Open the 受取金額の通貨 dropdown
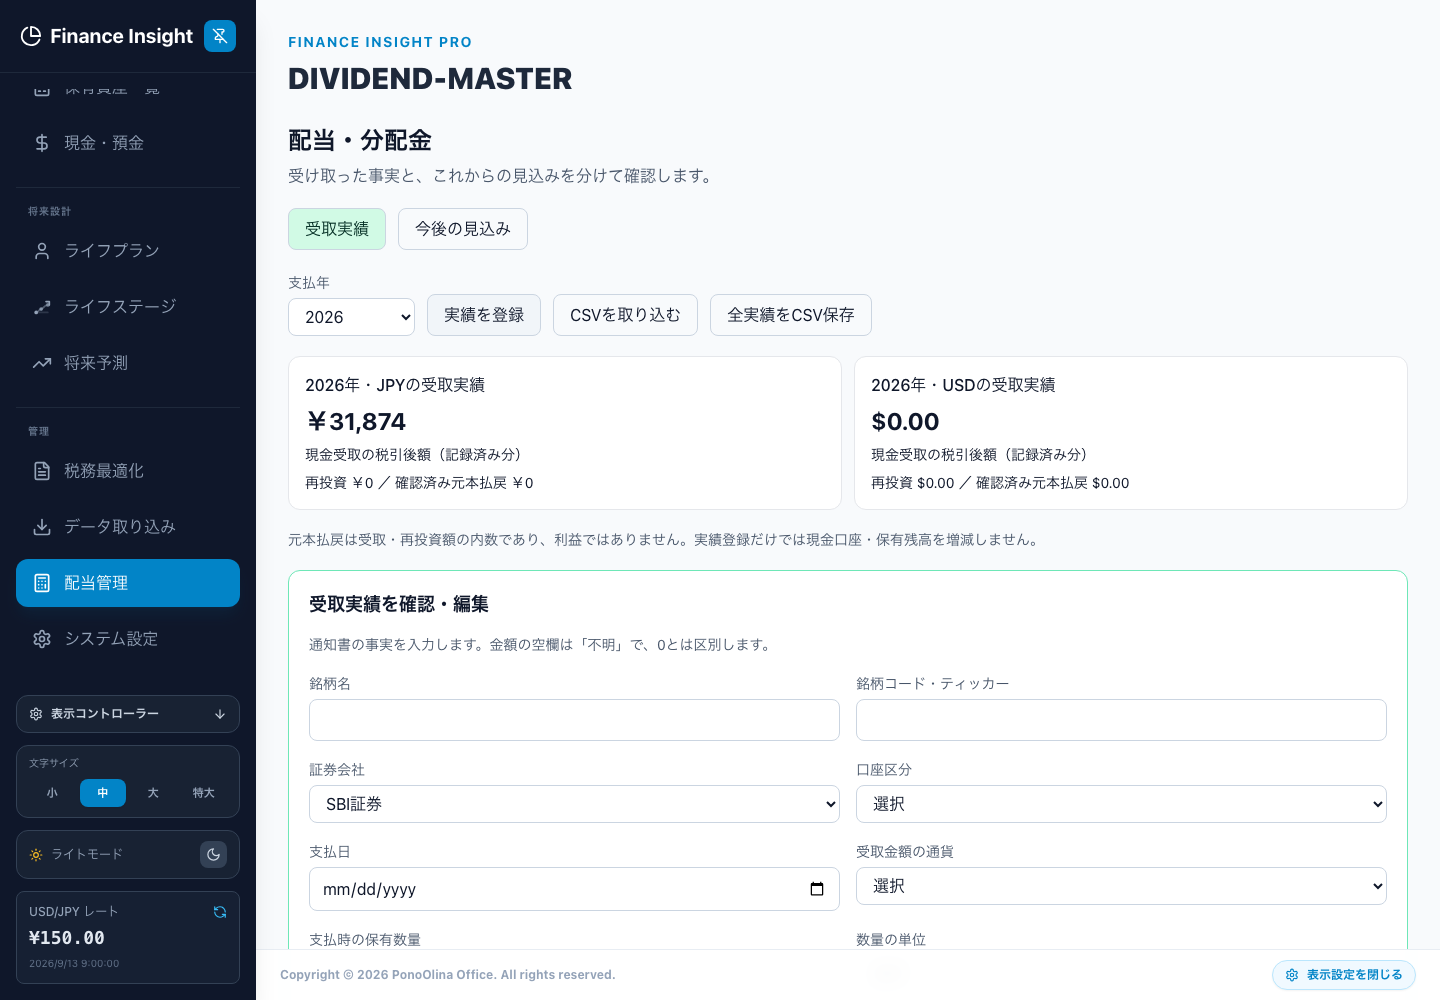Image resolution: width=1440 pixels, height=1000 pixels. pos(1121,886)
